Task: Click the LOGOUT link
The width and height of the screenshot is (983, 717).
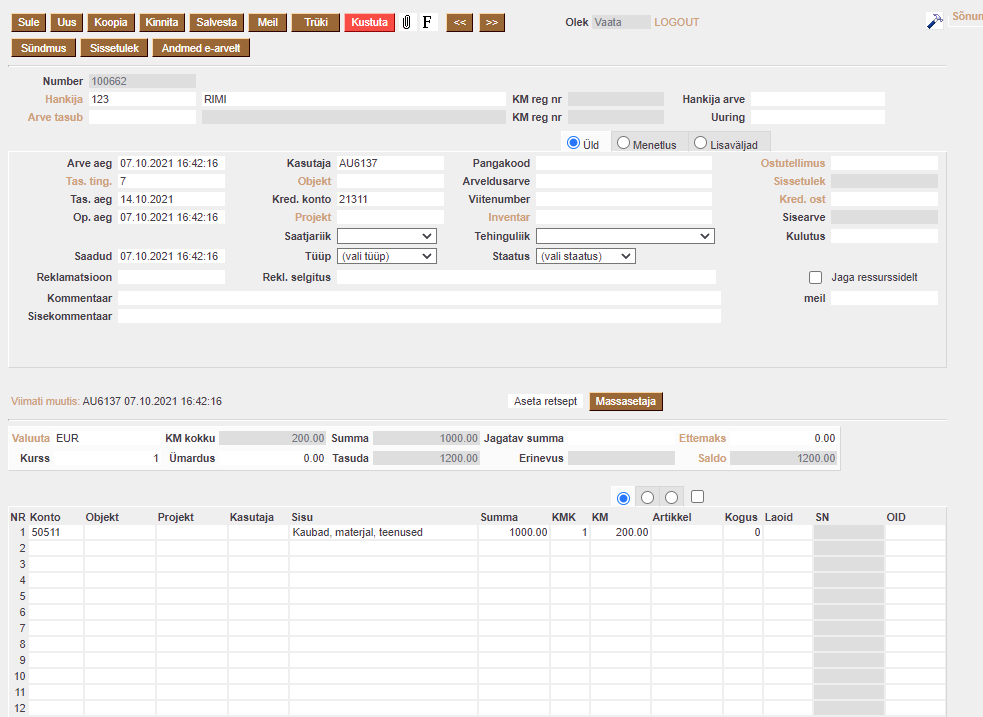Action: pos(676,23)
